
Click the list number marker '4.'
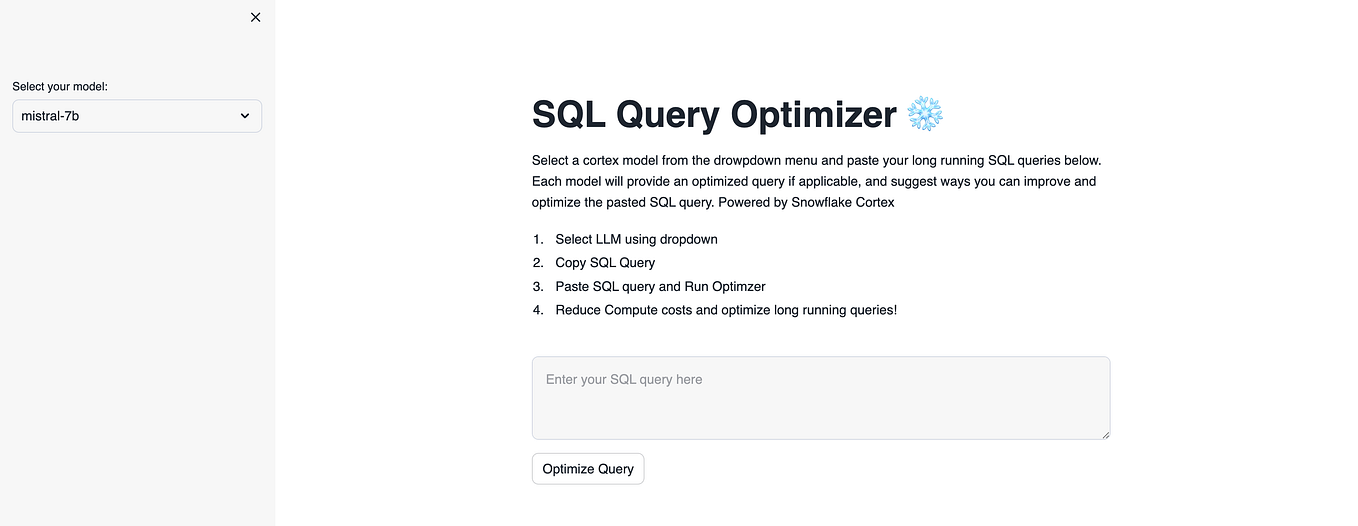click(x=538, y=310)
